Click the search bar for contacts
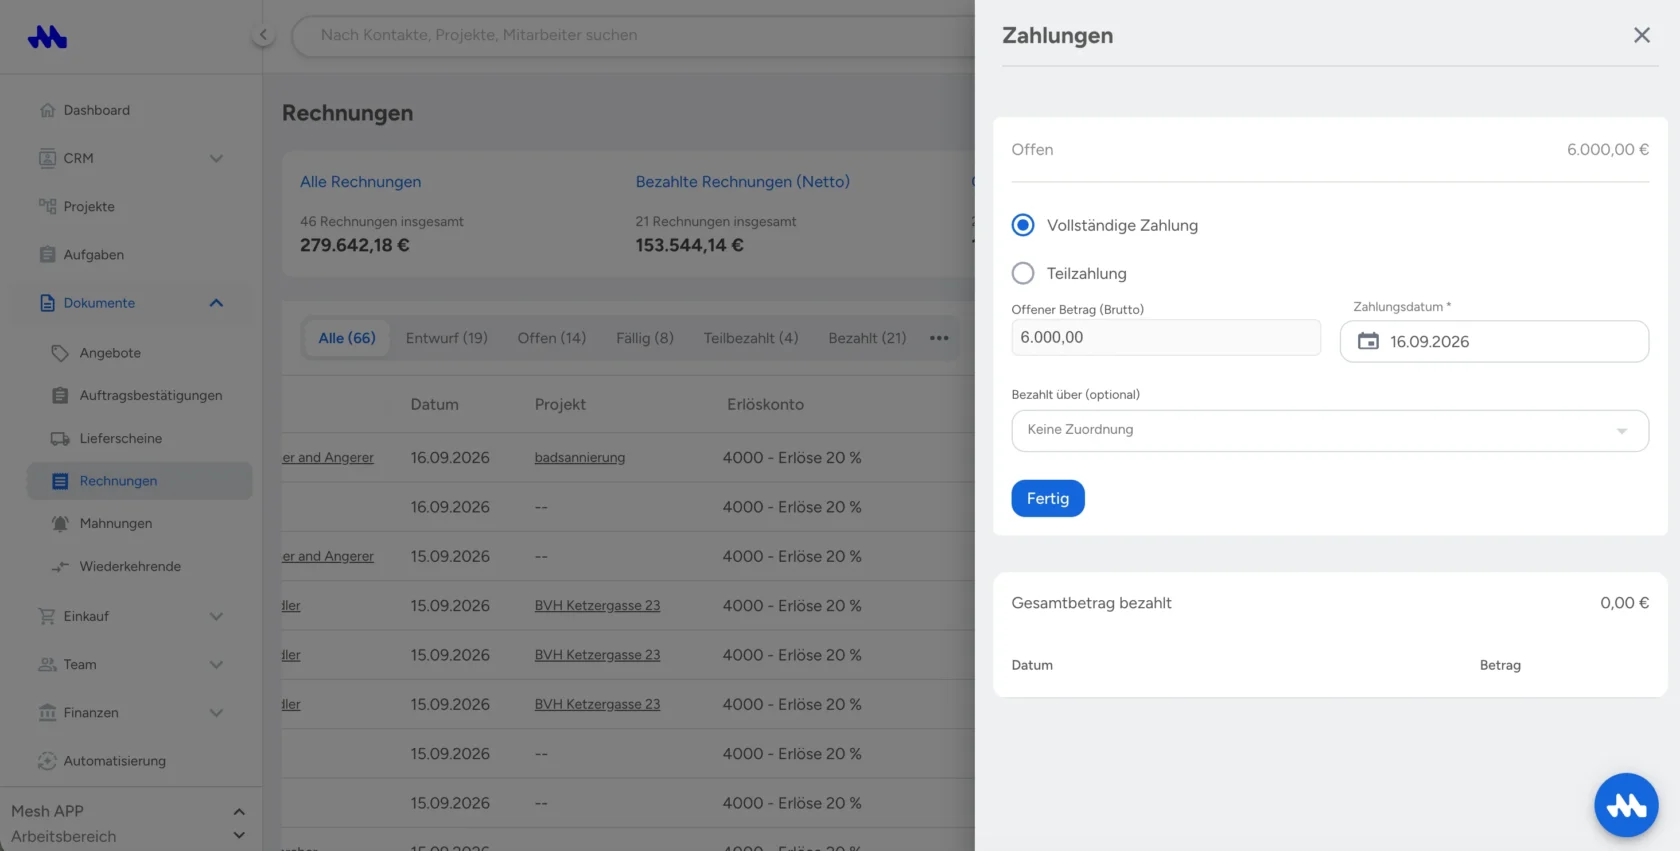 coord(640,35)
